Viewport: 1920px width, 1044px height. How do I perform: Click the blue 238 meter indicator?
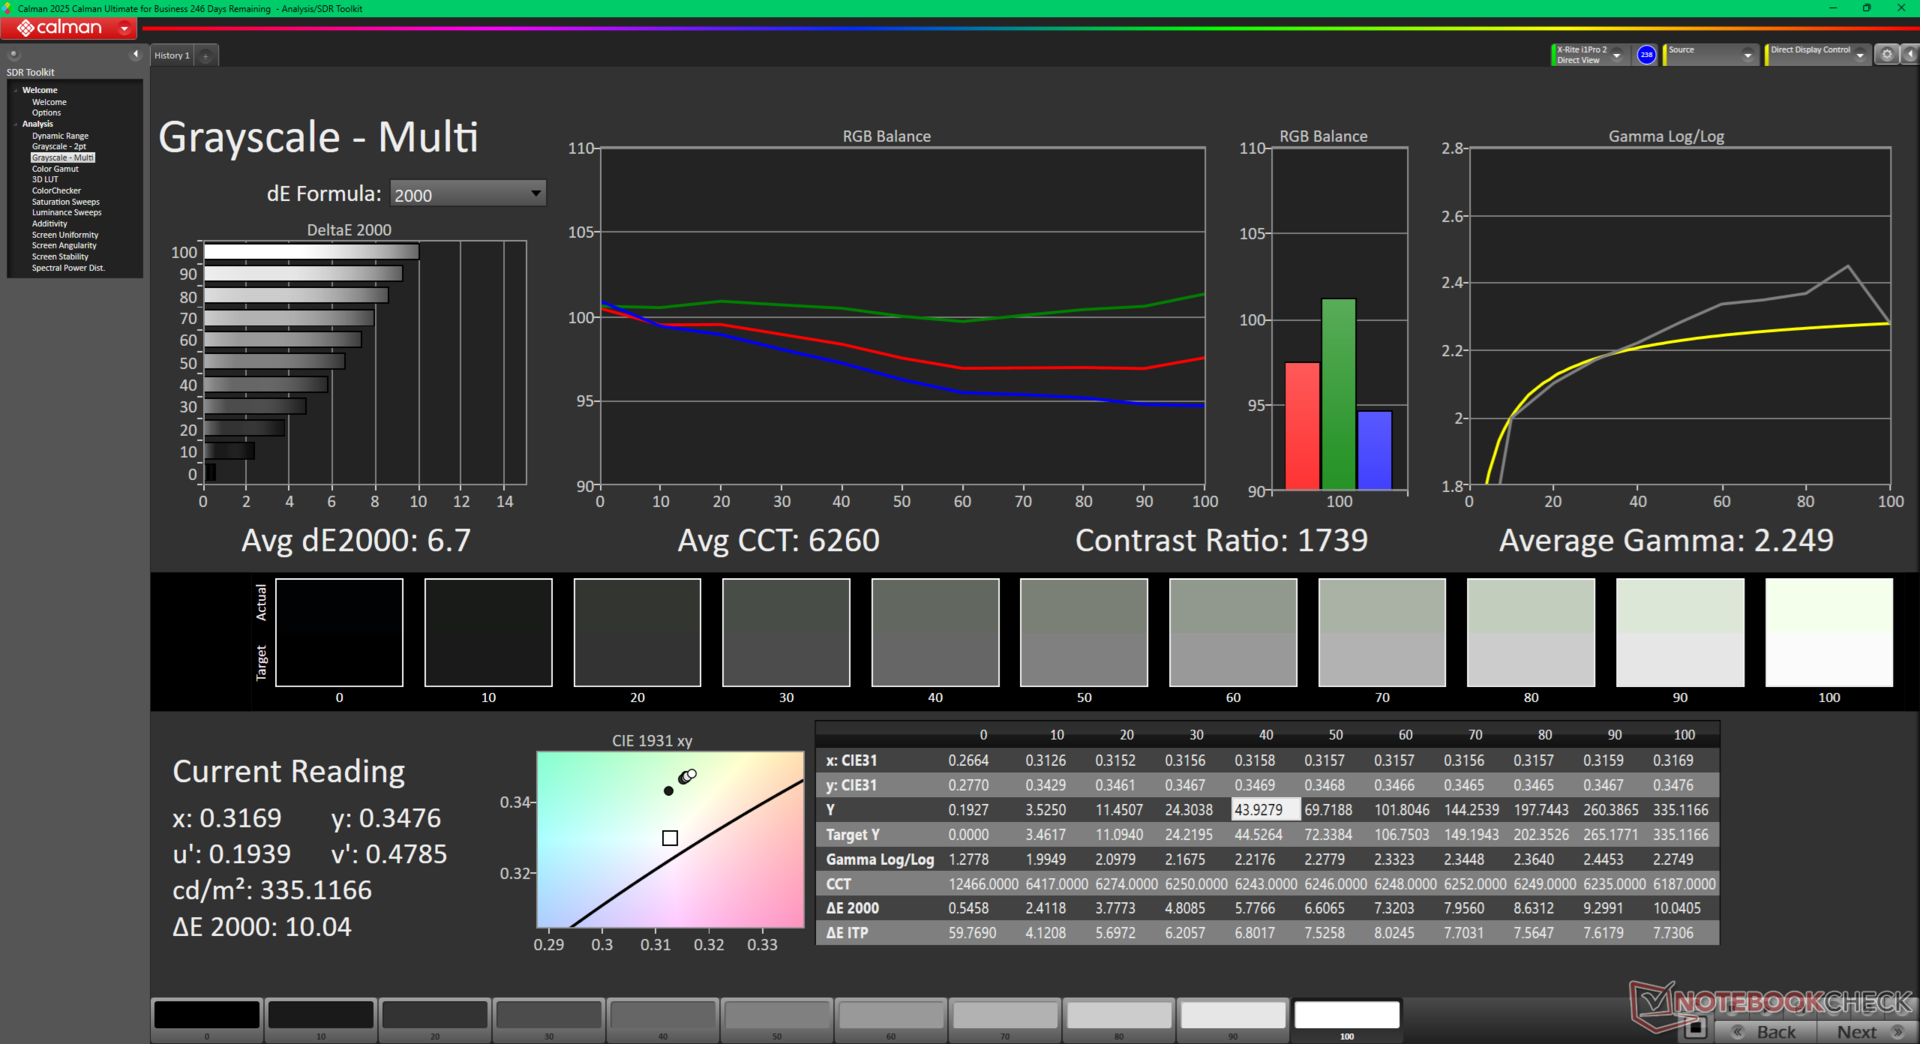click(x=1646, y=55)
